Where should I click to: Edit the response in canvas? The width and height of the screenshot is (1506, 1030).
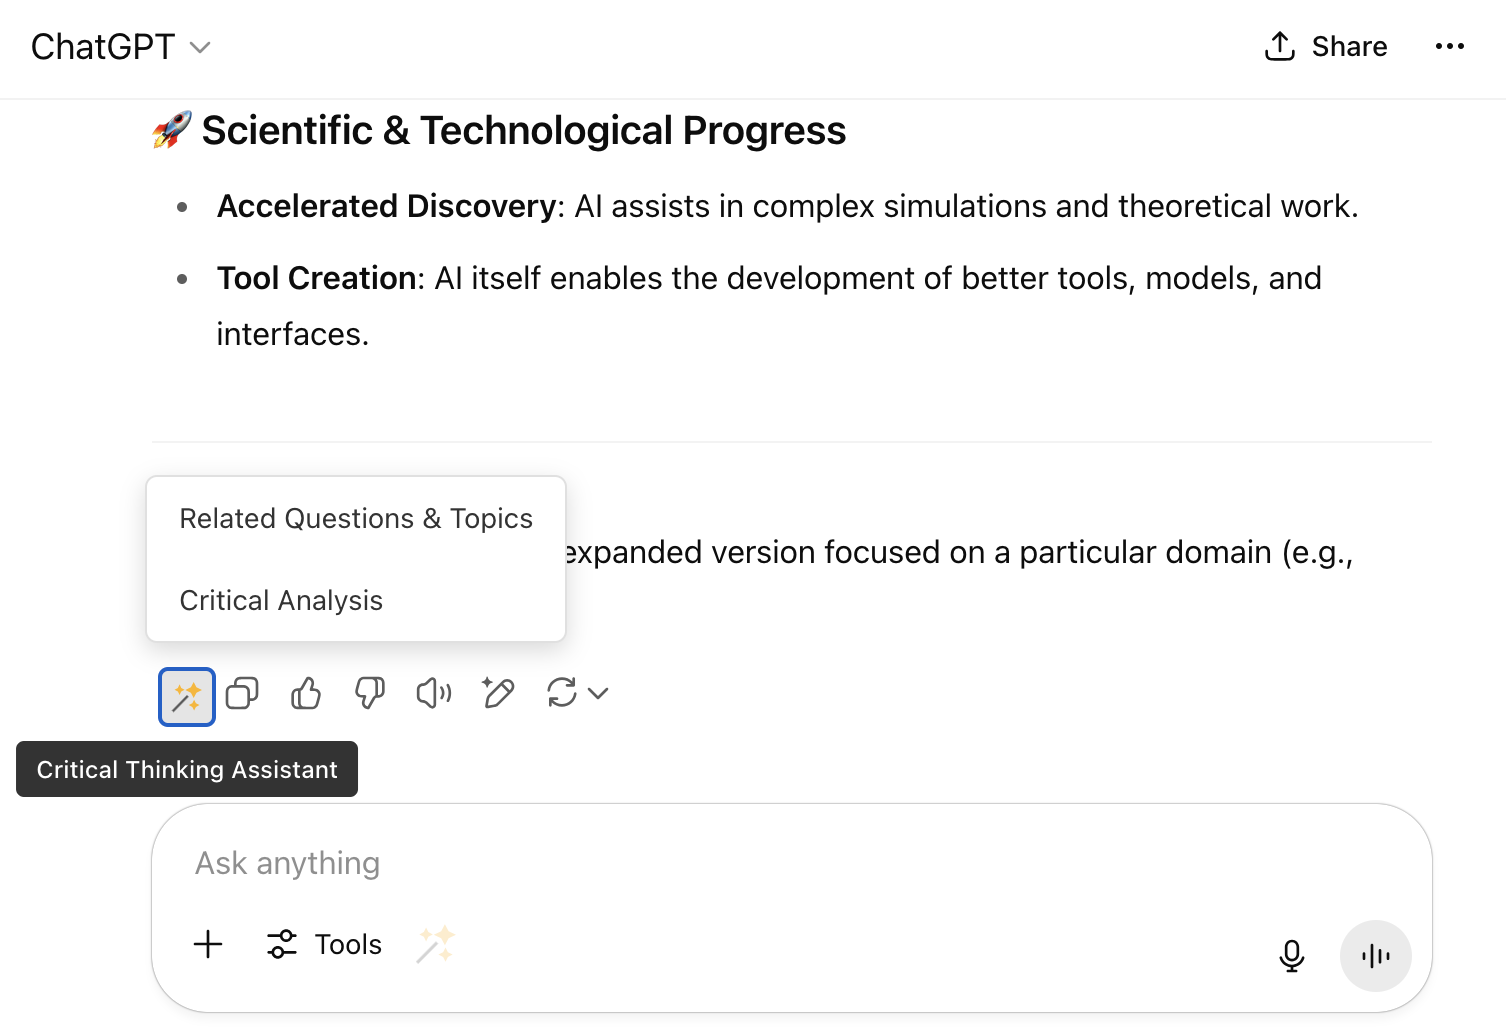497,693
